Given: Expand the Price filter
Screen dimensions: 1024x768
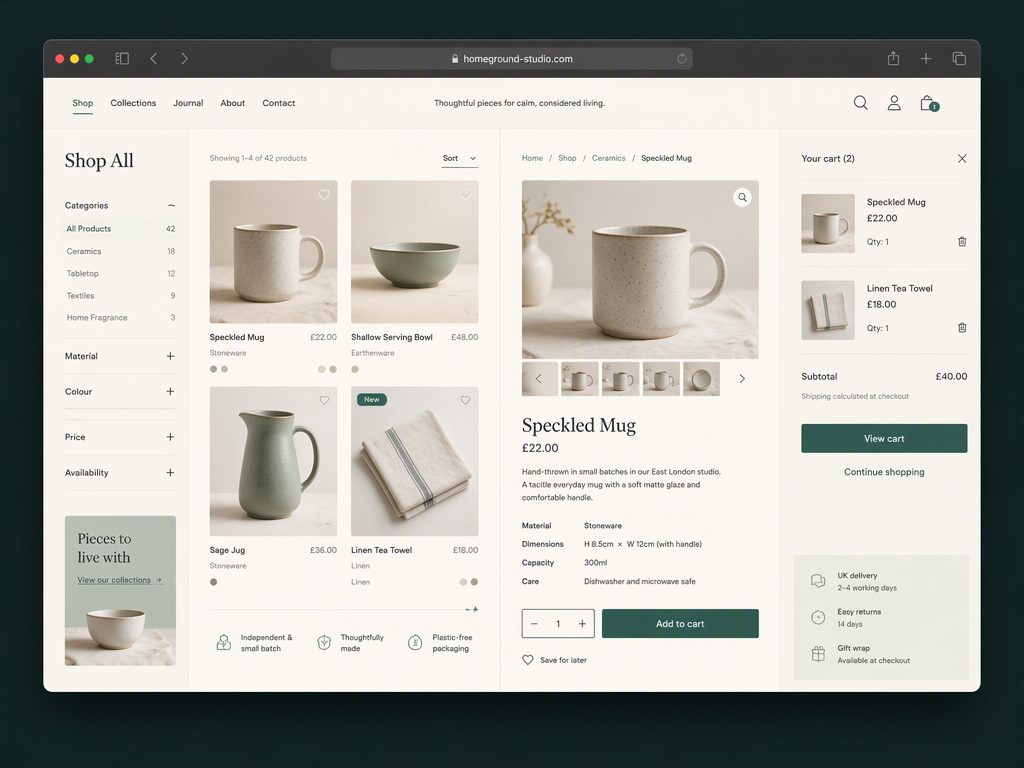Looking at the screenshot, I should point(170,437).
